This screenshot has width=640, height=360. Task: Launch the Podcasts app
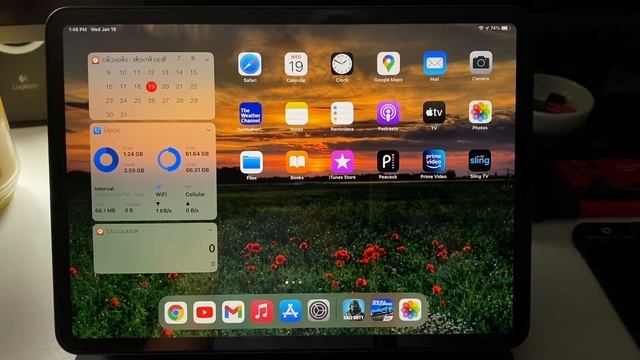(x=388, y=113)
